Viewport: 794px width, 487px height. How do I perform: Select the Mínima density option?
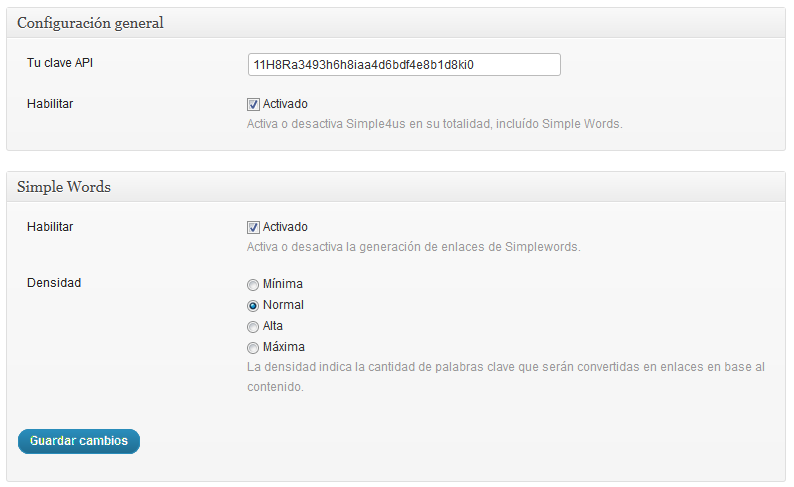[253, 285]
